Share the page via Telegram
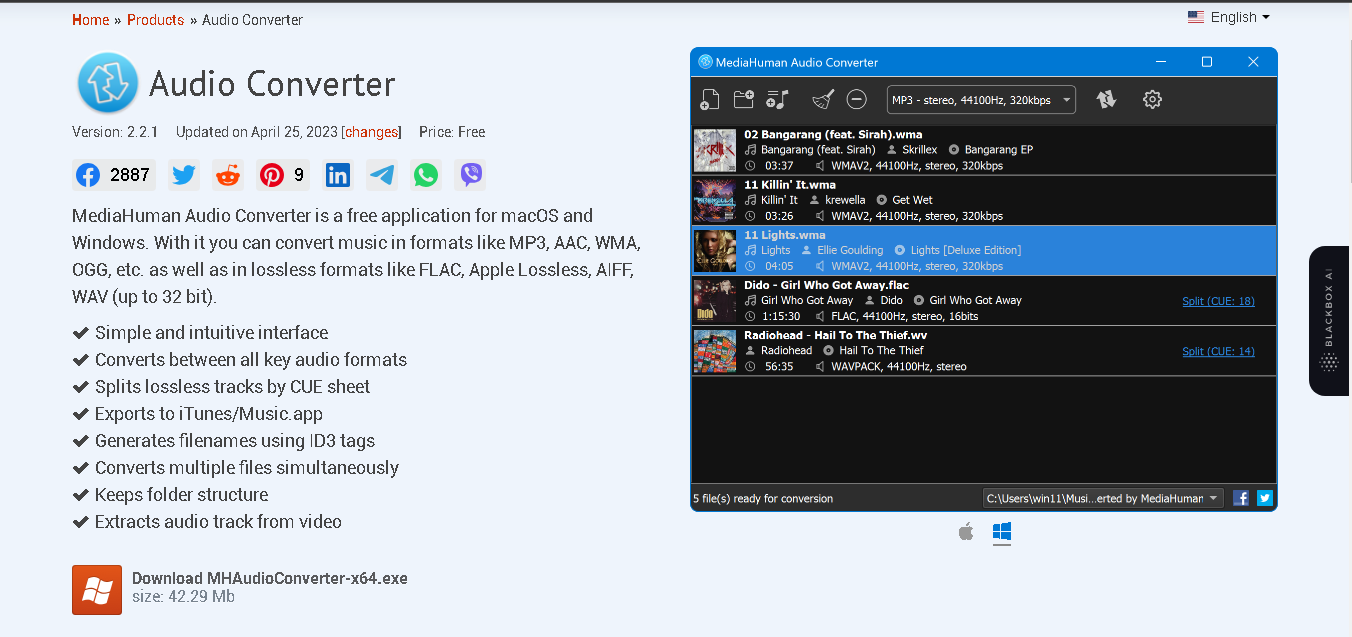 click(x=382, y=175)
